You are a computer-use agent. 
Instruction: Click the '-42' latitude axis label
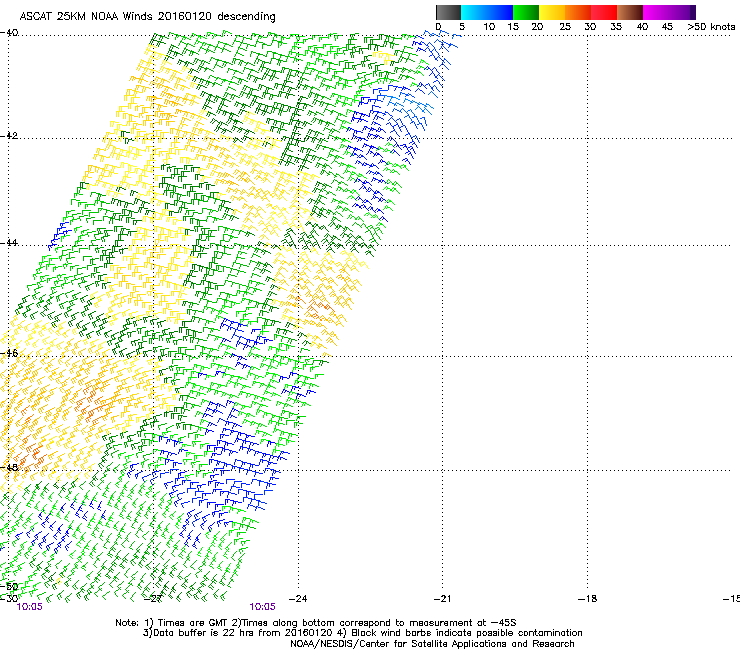pyautogui.click(x=9, y=135)
